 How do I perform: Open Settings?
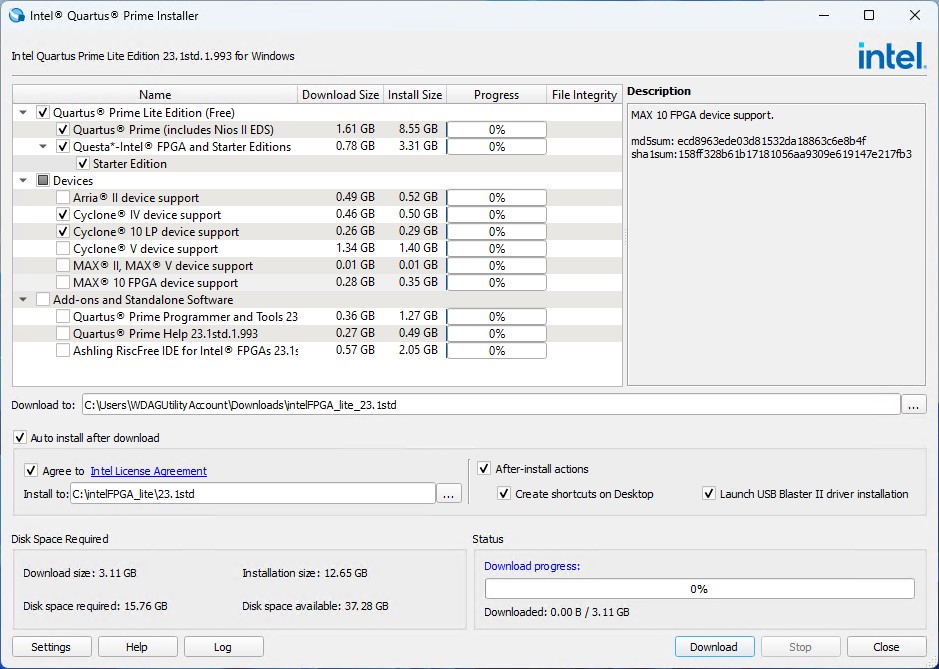tap(51, 647)
